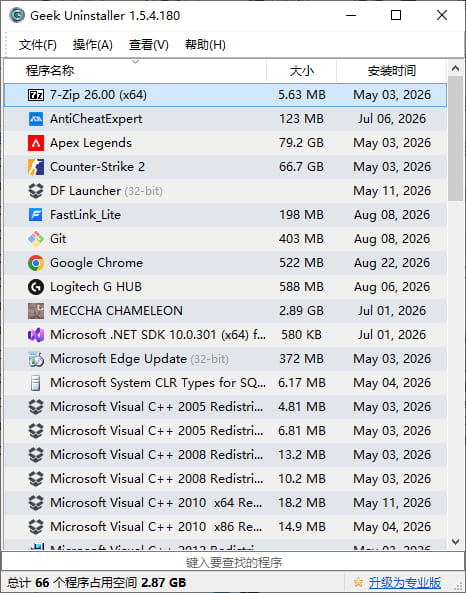Open the 查看(V) menu
Screen dimensions: 466x593
coord(149,45)
